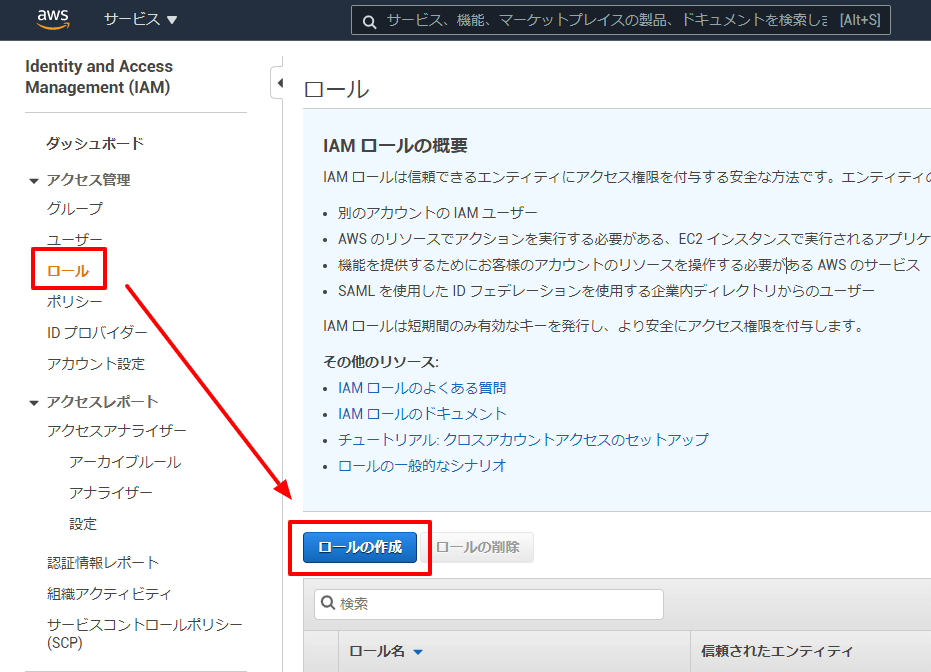Image resolution: width=931 pixels, height=672 pixels.
Task: Click the ロールの削除 button
Action: tap(478, 547)
